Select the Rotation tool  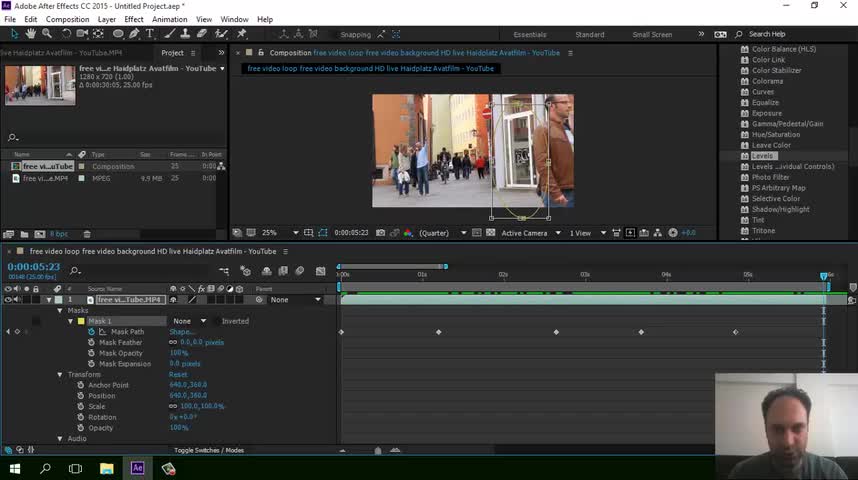coord(66,34)
